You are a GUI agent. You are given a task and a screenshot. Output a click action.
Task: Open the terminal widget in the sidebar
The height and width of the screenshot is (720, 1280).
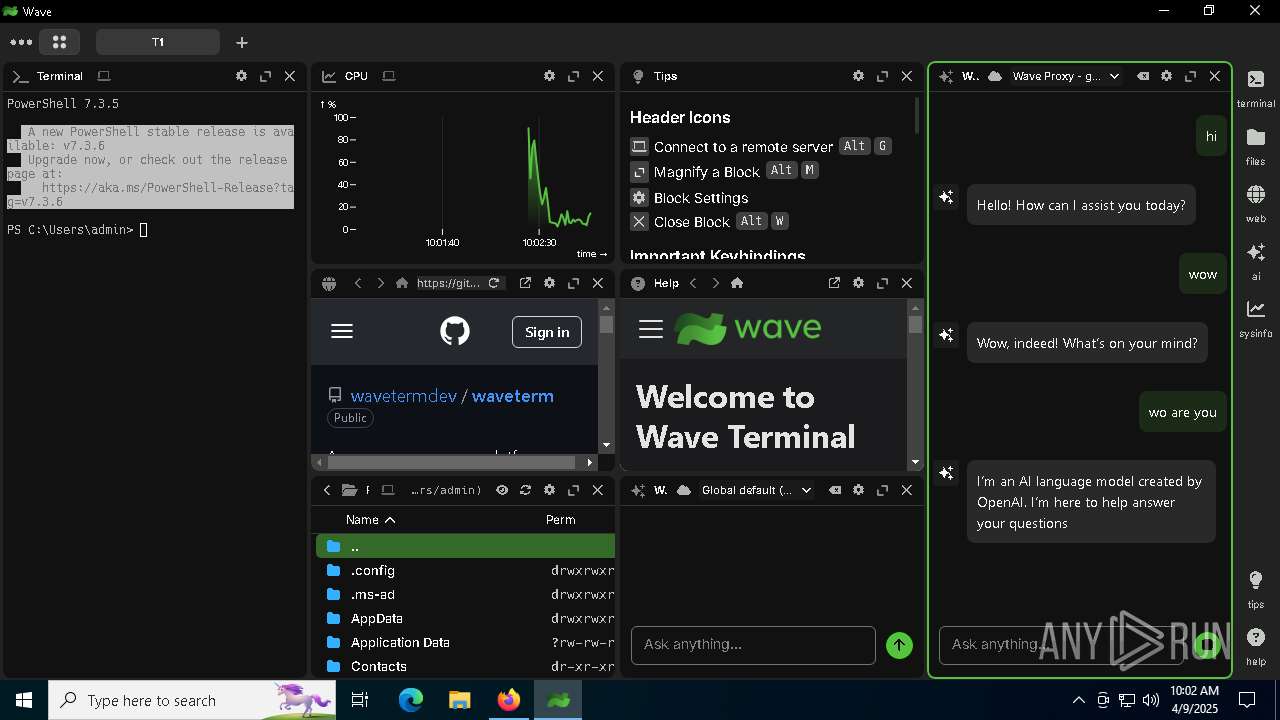1255,89
